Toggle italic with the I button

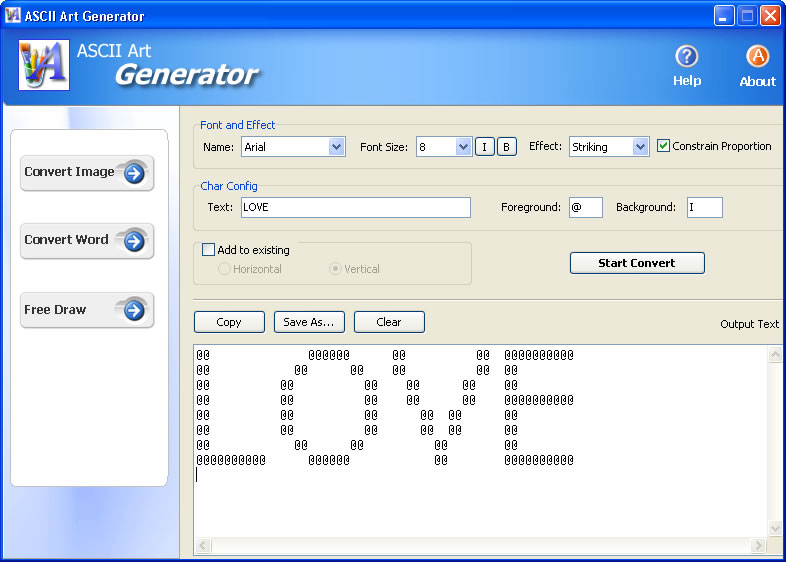click(x=484, y=147)
